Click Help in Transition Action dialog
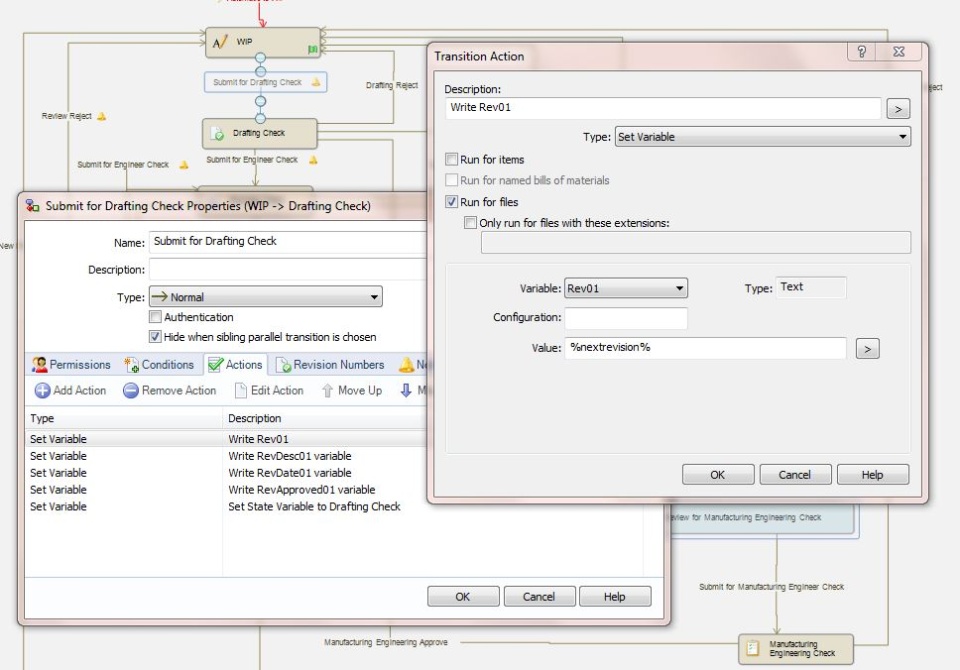 click(873, 475)
